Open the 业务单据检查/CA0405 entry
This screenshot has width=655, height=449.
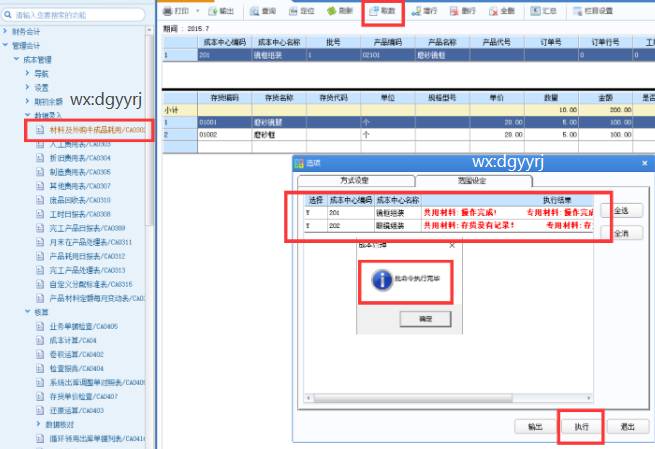(84, 326)
